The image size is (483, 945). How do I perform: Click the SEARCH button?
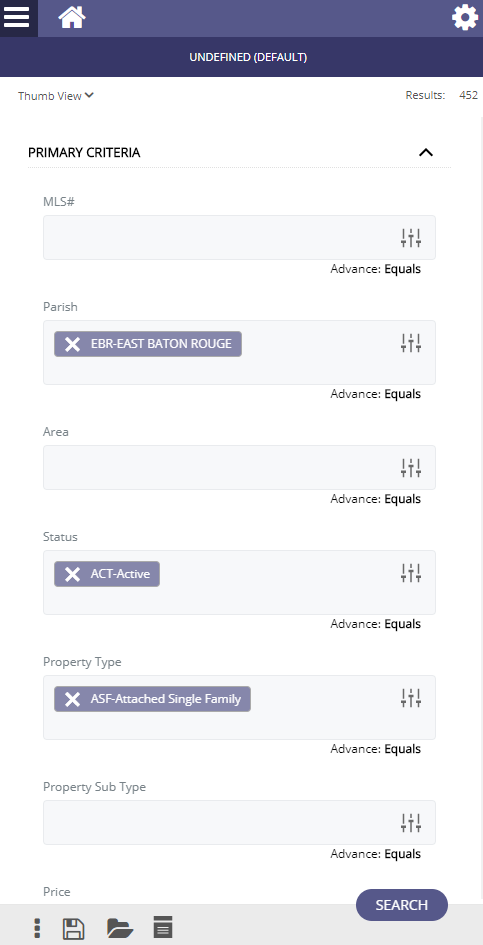click(402, 905)
